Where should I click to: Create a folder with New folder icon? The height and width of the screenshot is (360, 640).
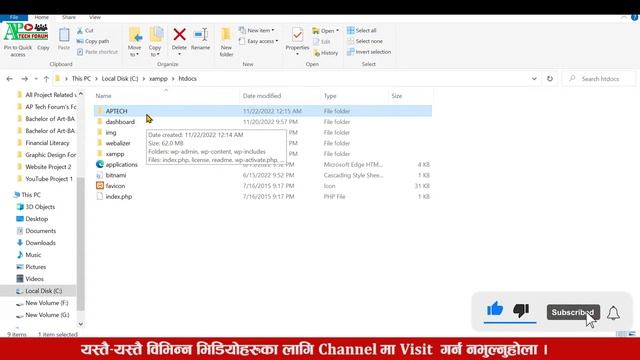point(226,35)
